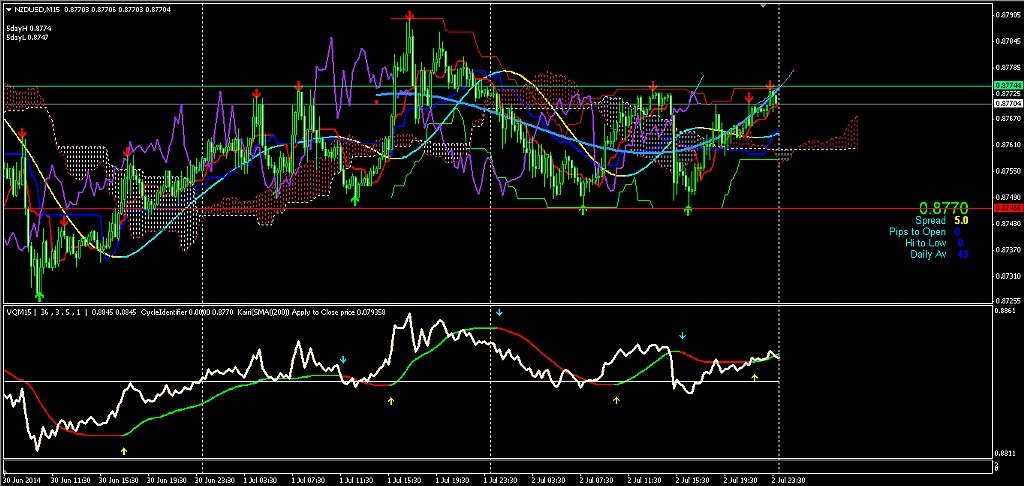The height and width of the screenshot is (486, 1024).
Task: Click the Daily Av label text
Action: click(x=928, y=254)
